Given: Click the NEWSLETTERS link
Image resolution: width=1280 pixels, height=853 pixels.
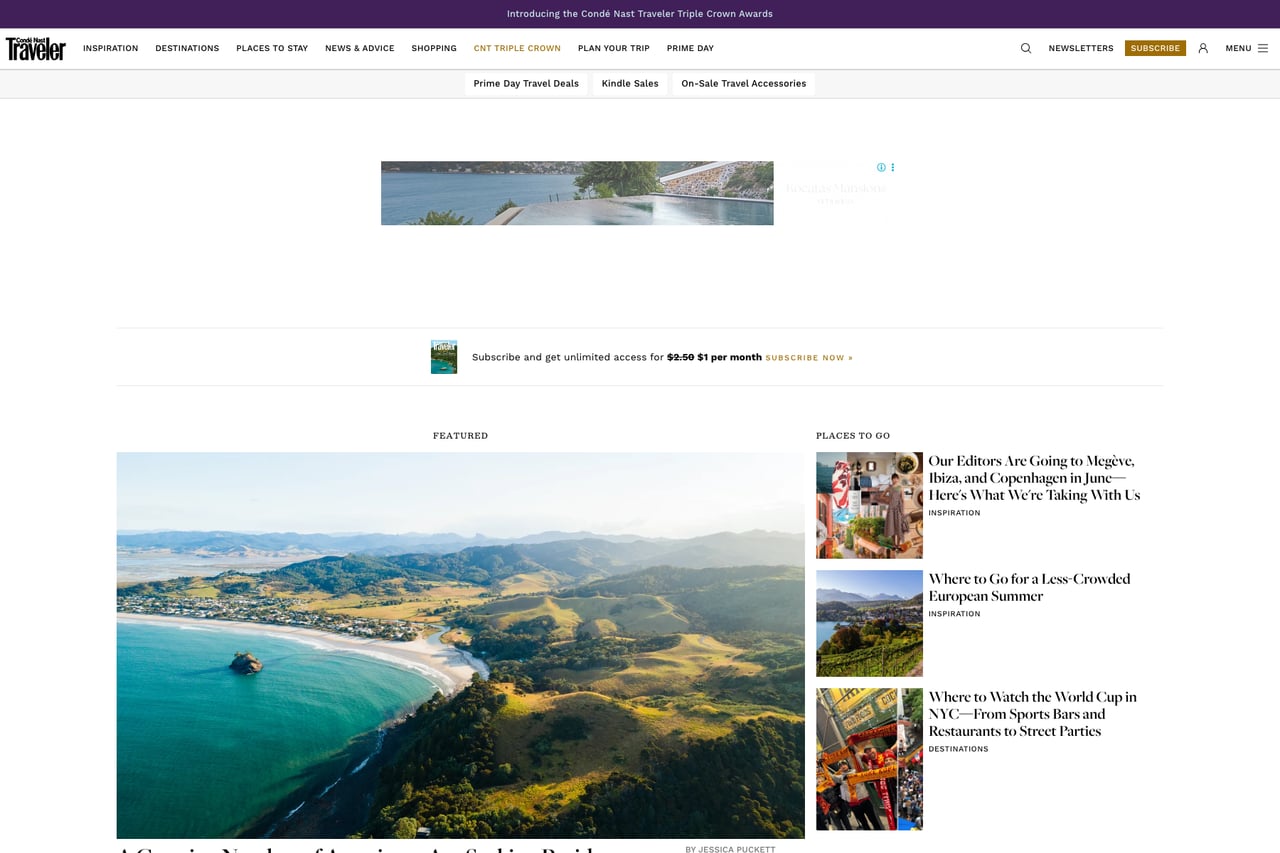Looking at the screenshot, I should [1081, 48].
